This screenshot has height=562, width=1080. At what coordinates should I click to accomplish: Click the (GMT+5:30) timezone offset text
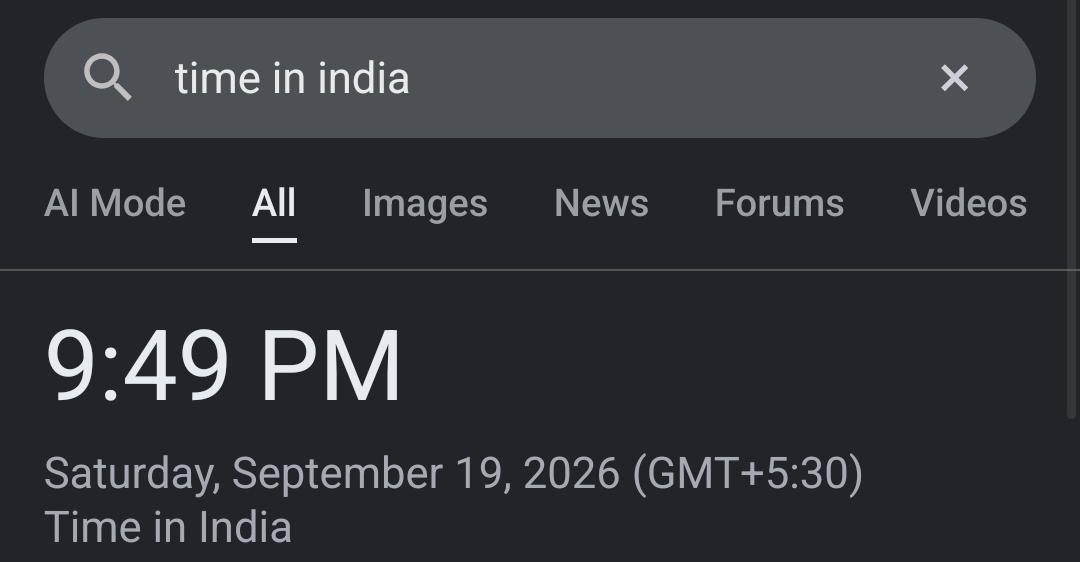click(x=747, y=473)
